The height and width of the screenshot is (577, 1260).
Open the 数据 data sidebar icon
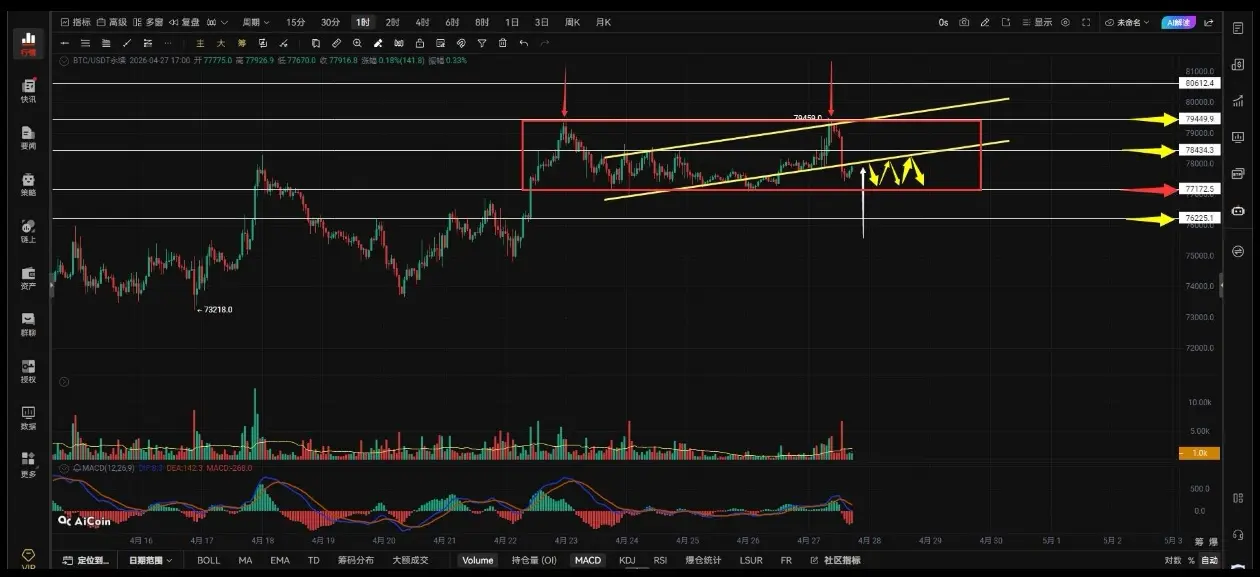[28, 418]
